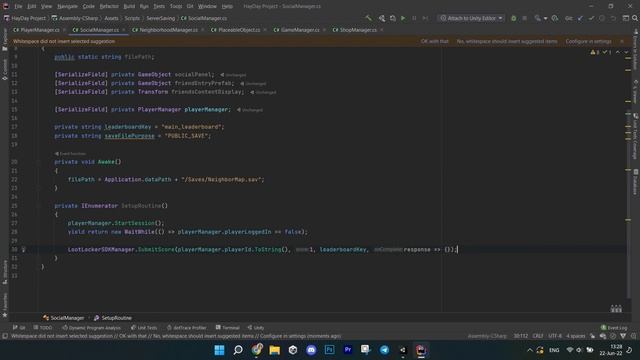Click 'No, whitespace should insert suggested items' link
The height and width of the screenshot is (360, 640).
pos(507,41)
